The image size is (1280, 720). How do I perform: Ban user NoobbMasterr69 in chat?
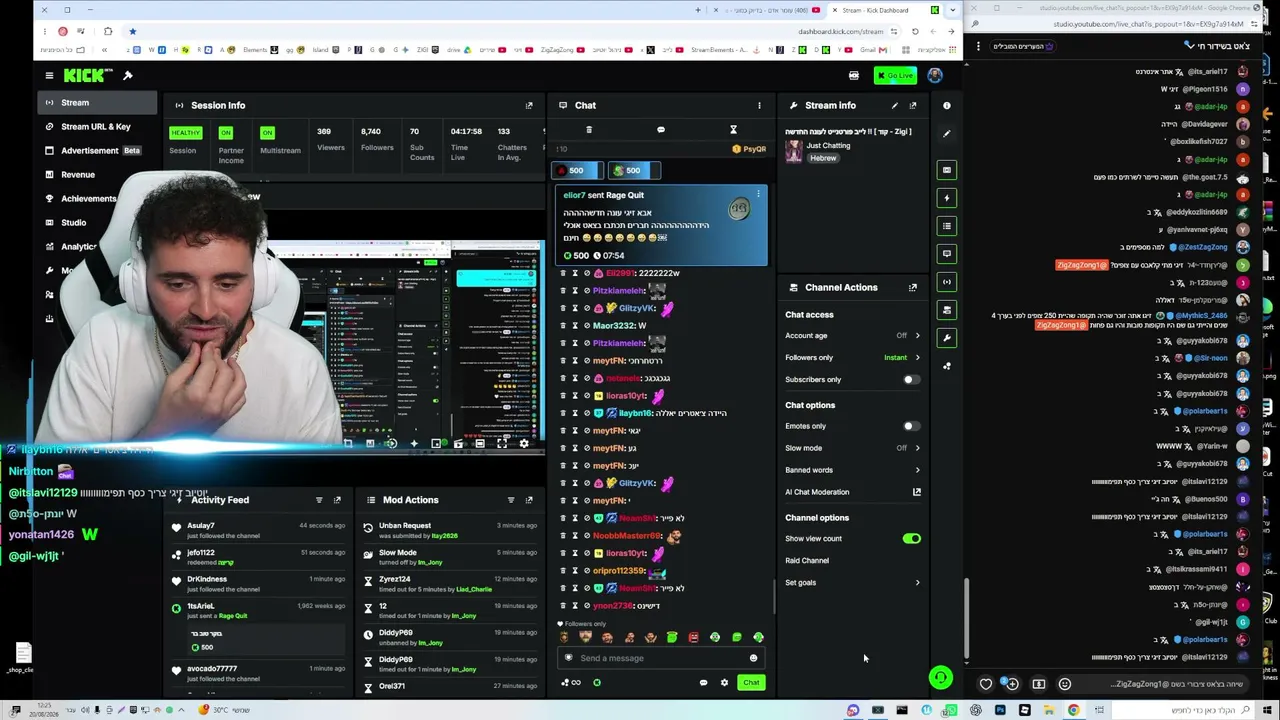coord(587,536)
